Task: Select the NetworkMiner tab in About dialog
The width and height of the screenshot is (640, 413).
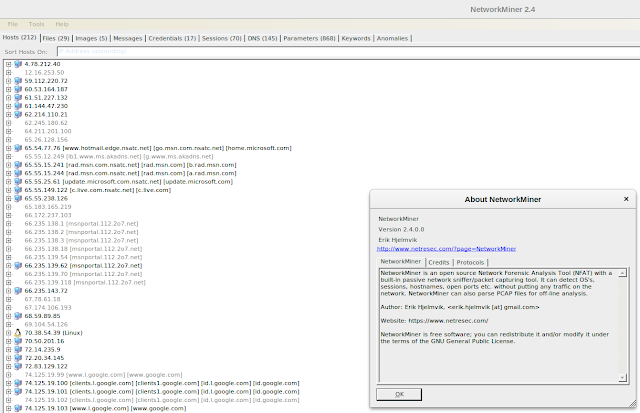Action: point(400,262)
